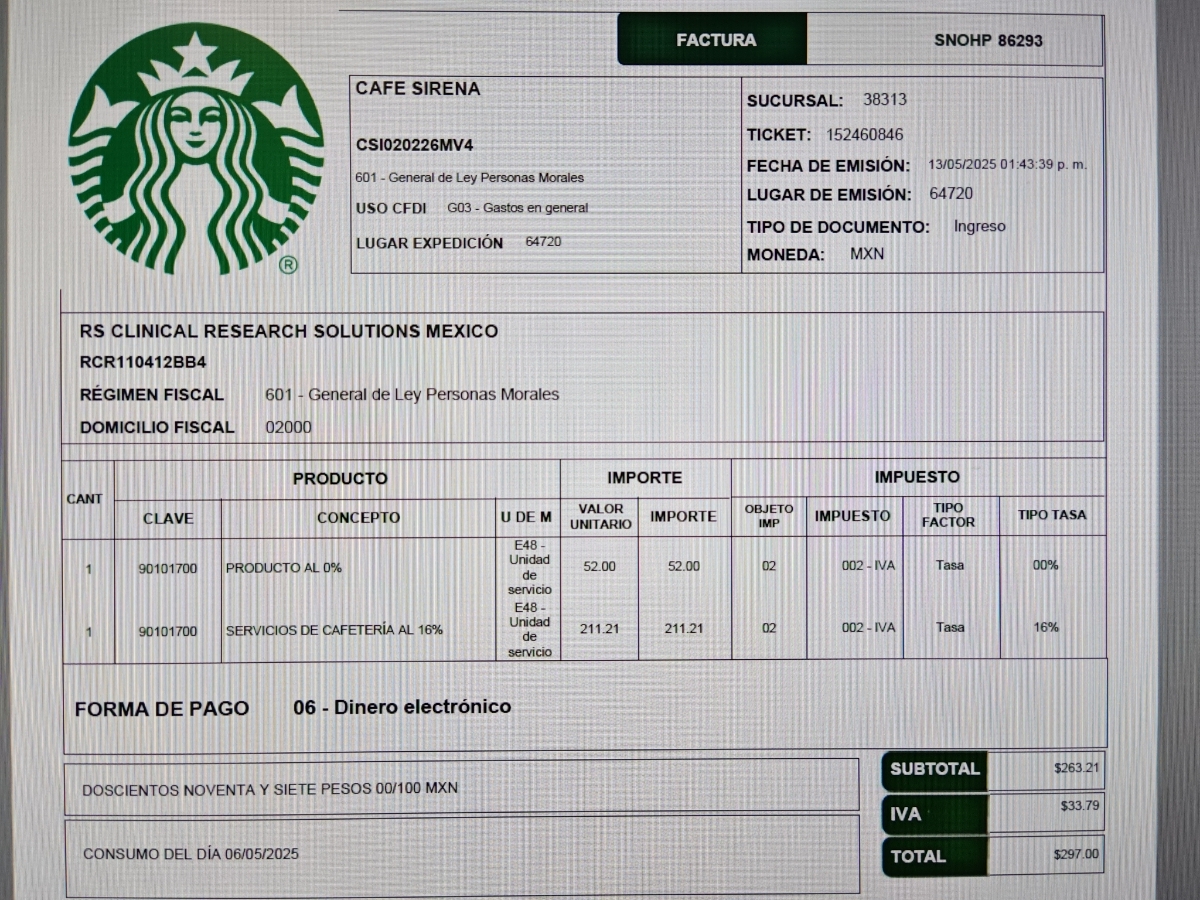
Task: Select the receiver RFC RCR110412BB4
Action: coord(143,362)
